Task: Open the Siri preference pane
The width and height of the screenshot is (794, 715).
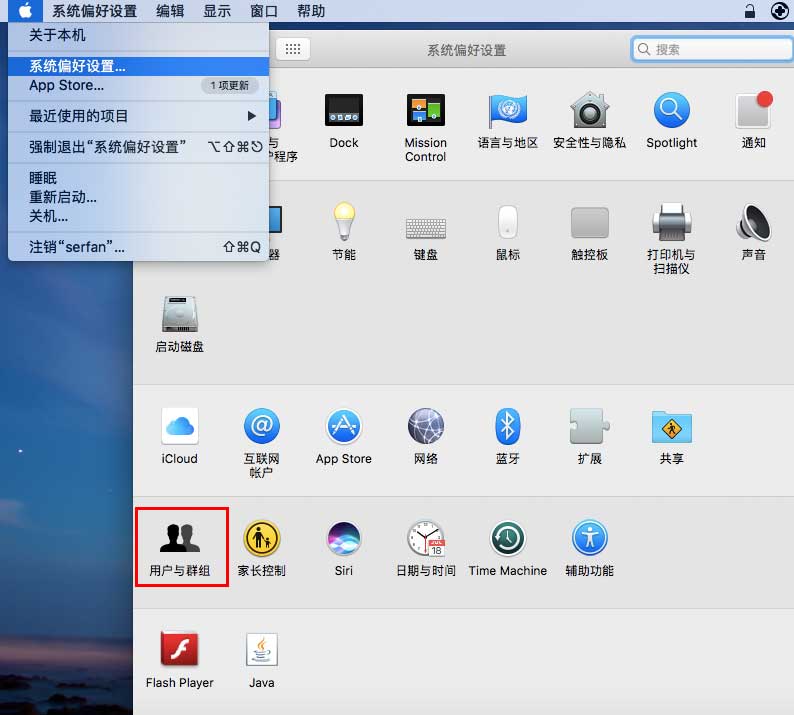Action: pos(344,538)
